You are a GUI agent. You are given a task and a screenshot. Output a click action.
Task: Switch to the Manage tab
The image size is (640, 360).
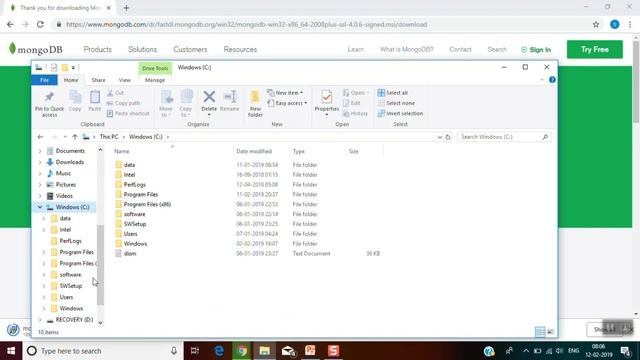coord(155,80)
